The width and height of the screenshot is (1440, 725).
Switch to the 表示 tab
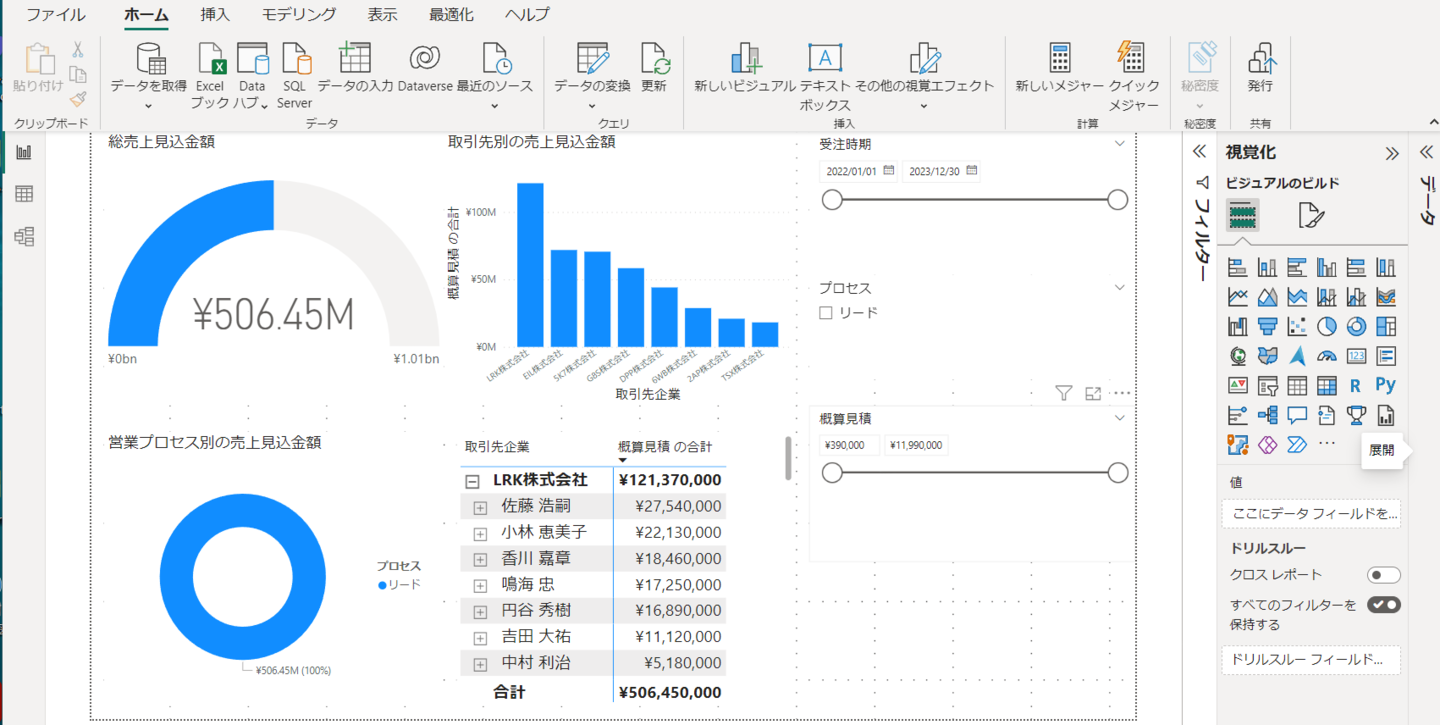pos(382,15)
